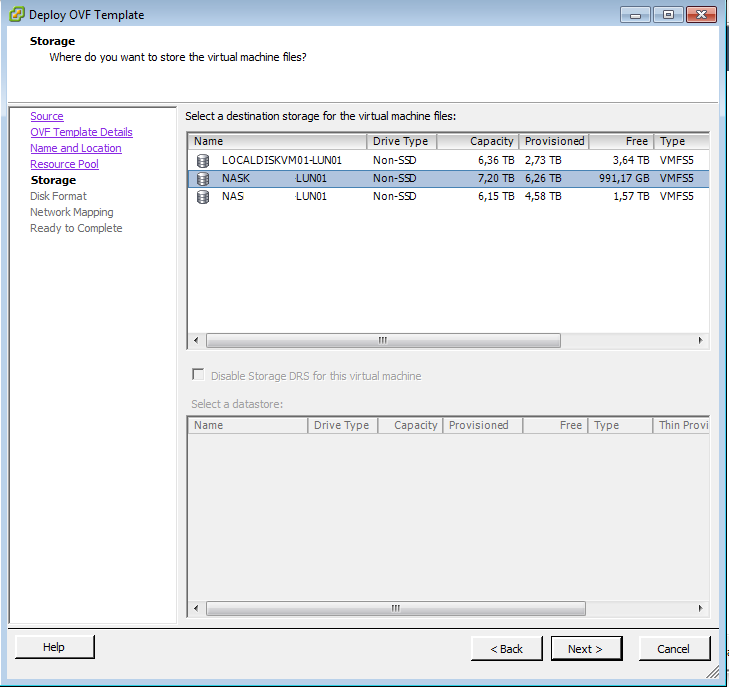Image resolution: width=729 pixels, height=687 pixels.
Task: Cancel the OVF deployment wizard
Action: [x=674, y=648]
